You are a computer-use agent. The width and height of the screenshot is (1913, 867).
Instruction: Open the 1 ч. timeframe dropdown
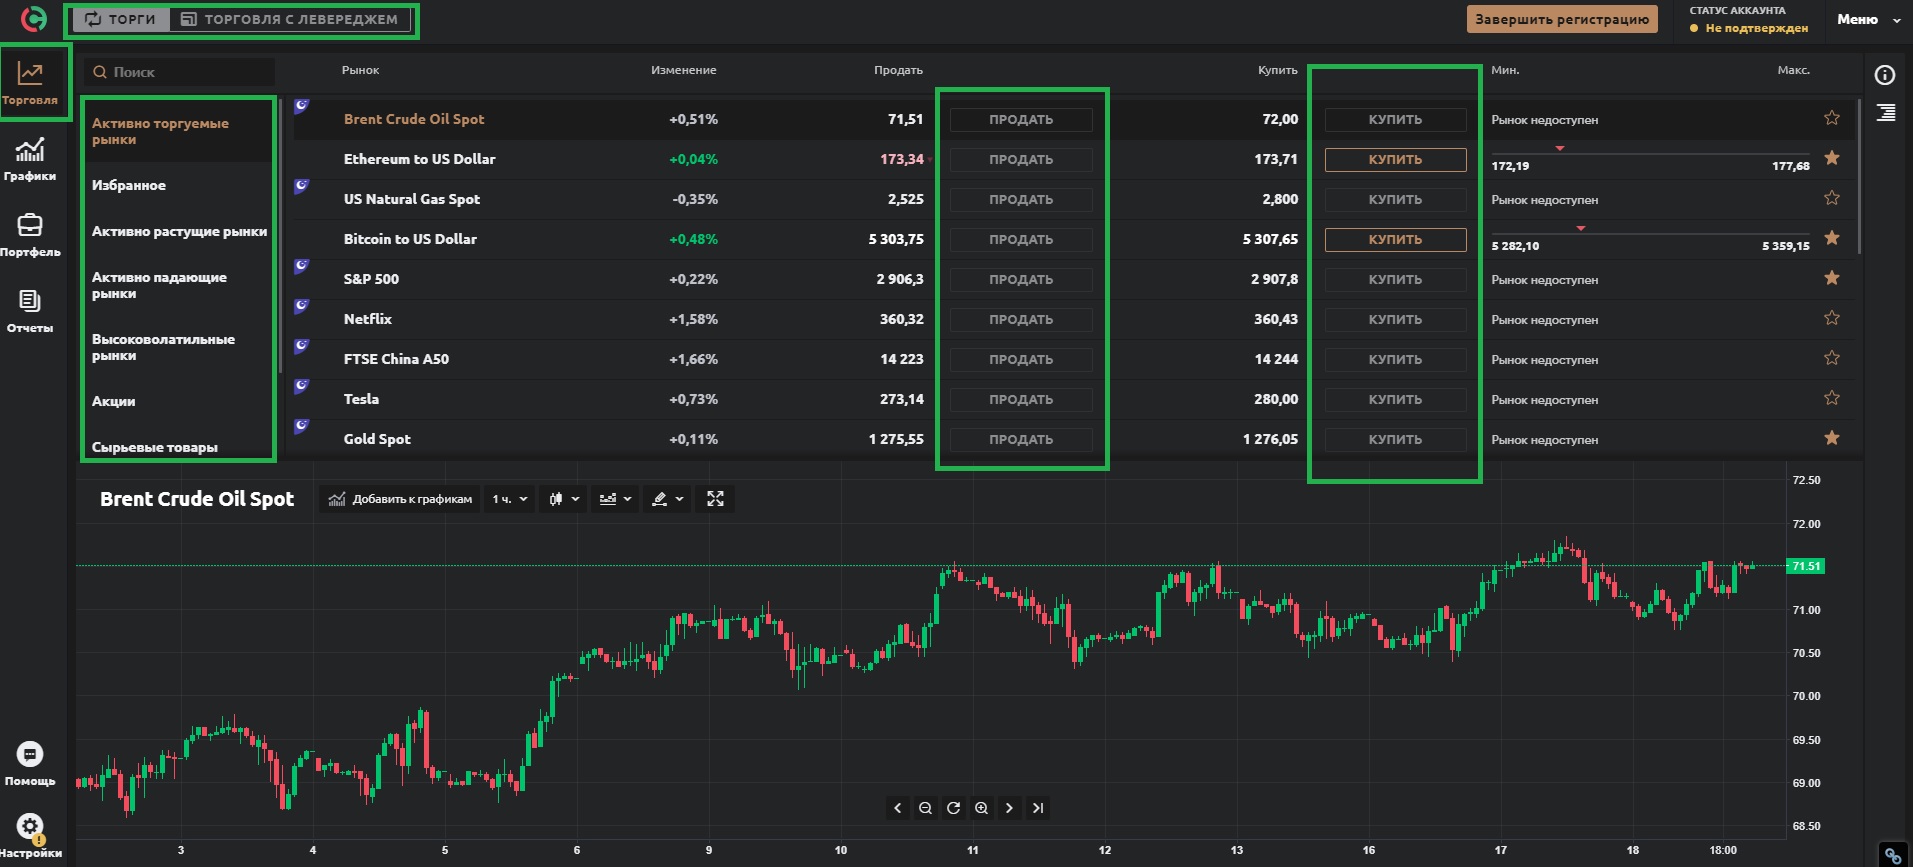[509, 499]
